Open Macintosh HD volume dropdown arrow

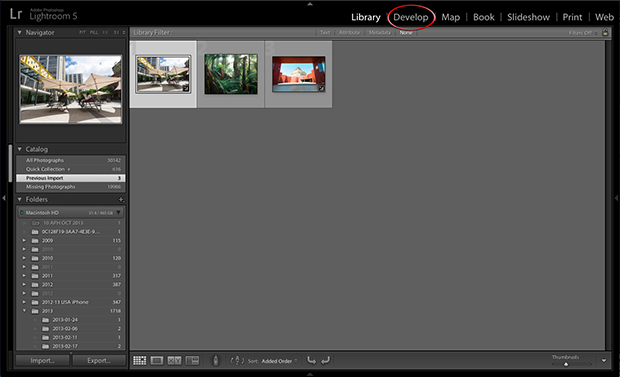118,213
